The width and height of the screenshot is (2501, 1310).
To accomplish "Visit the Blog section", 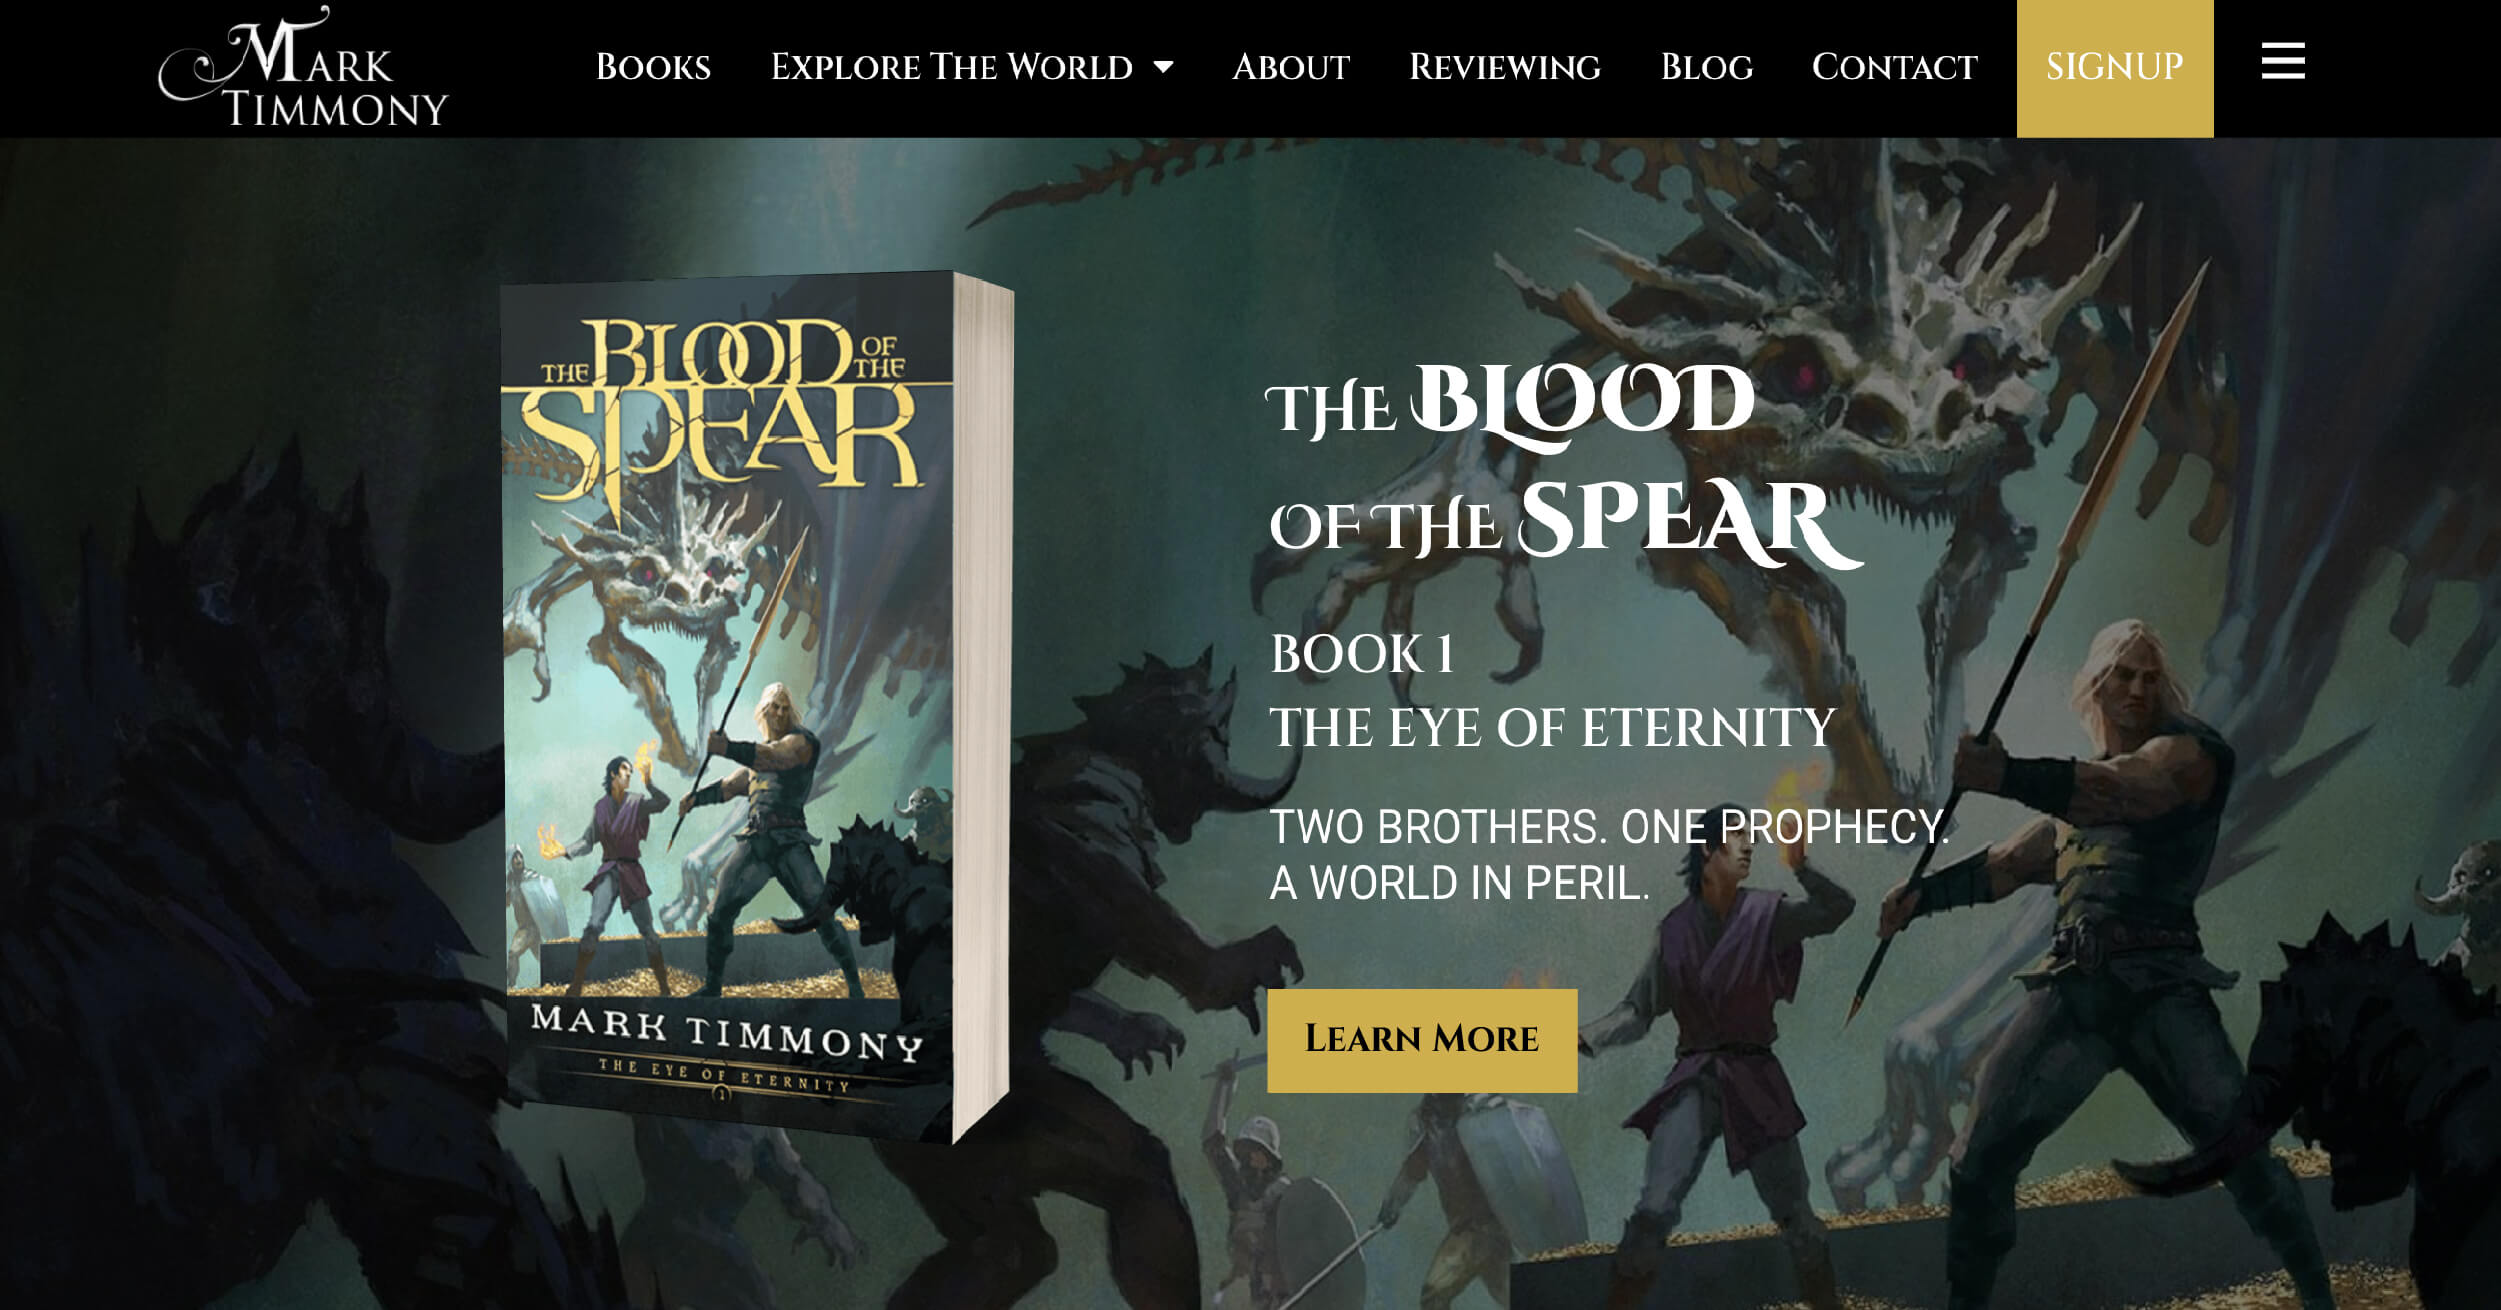I will click(1706, 67).
